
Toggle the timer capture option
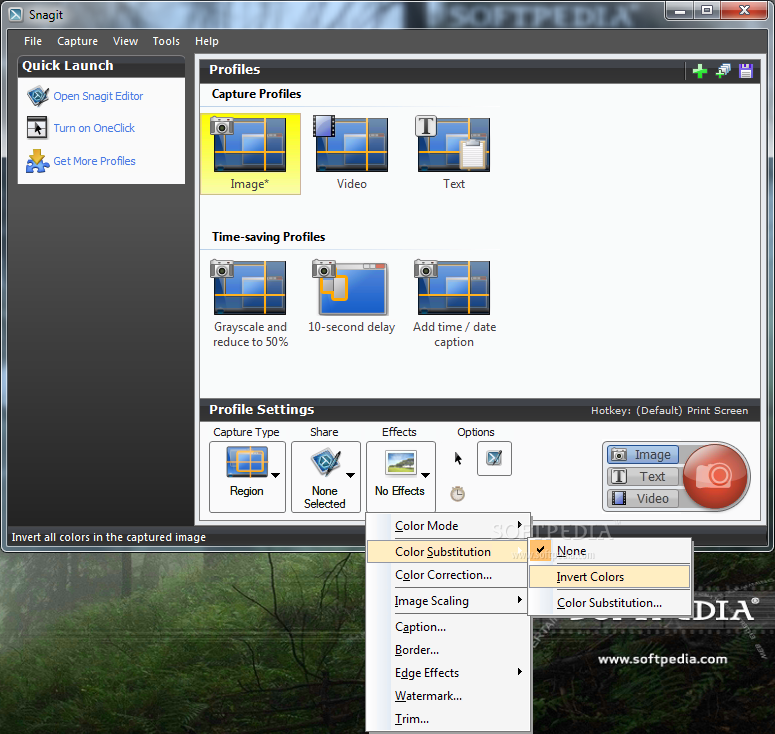pyautogui.click(x=458, y=493)
